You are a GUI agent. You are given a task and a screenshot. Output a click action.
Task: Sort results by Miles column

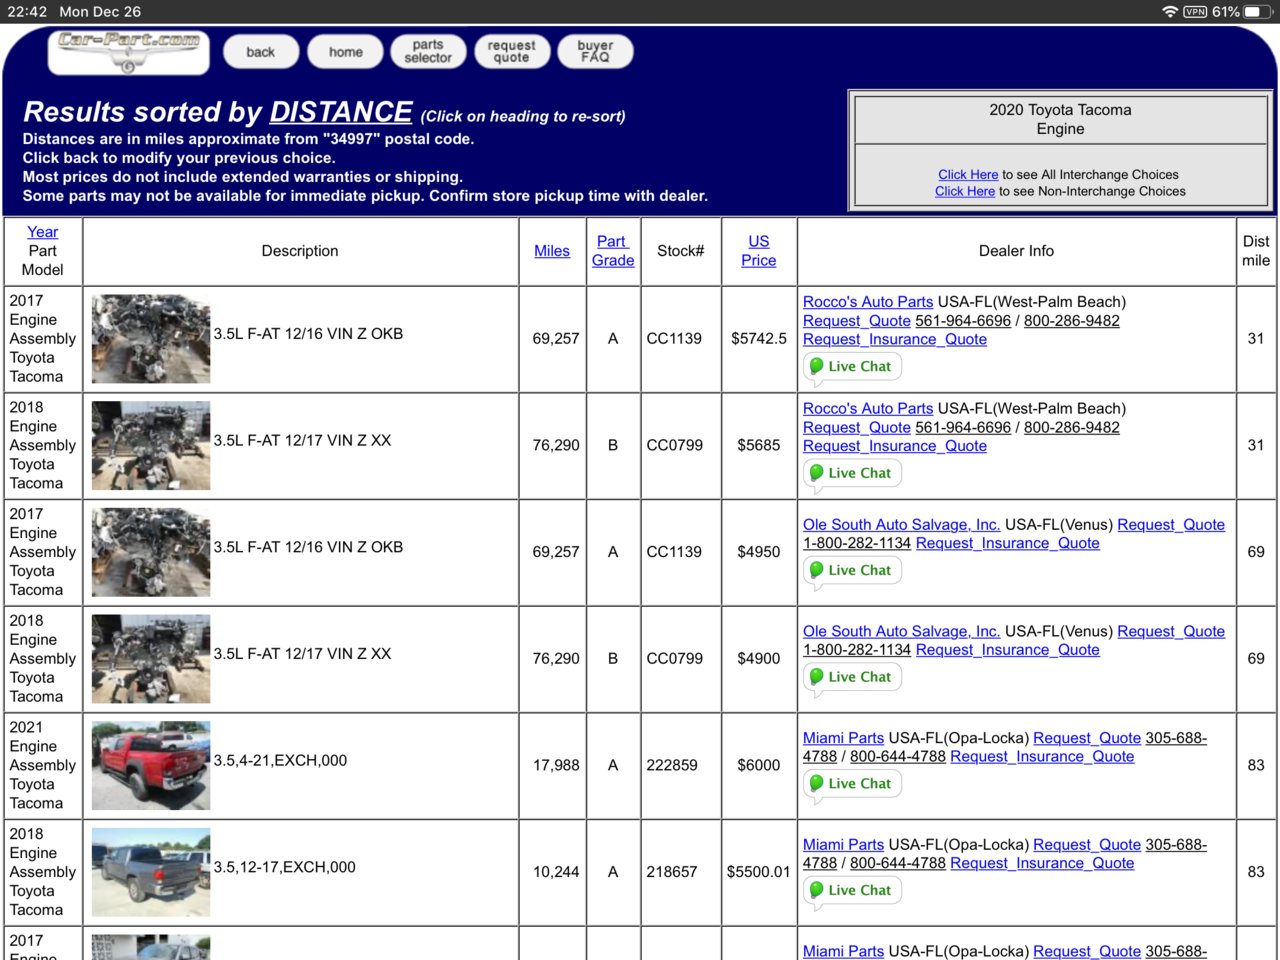coord(551,251)
